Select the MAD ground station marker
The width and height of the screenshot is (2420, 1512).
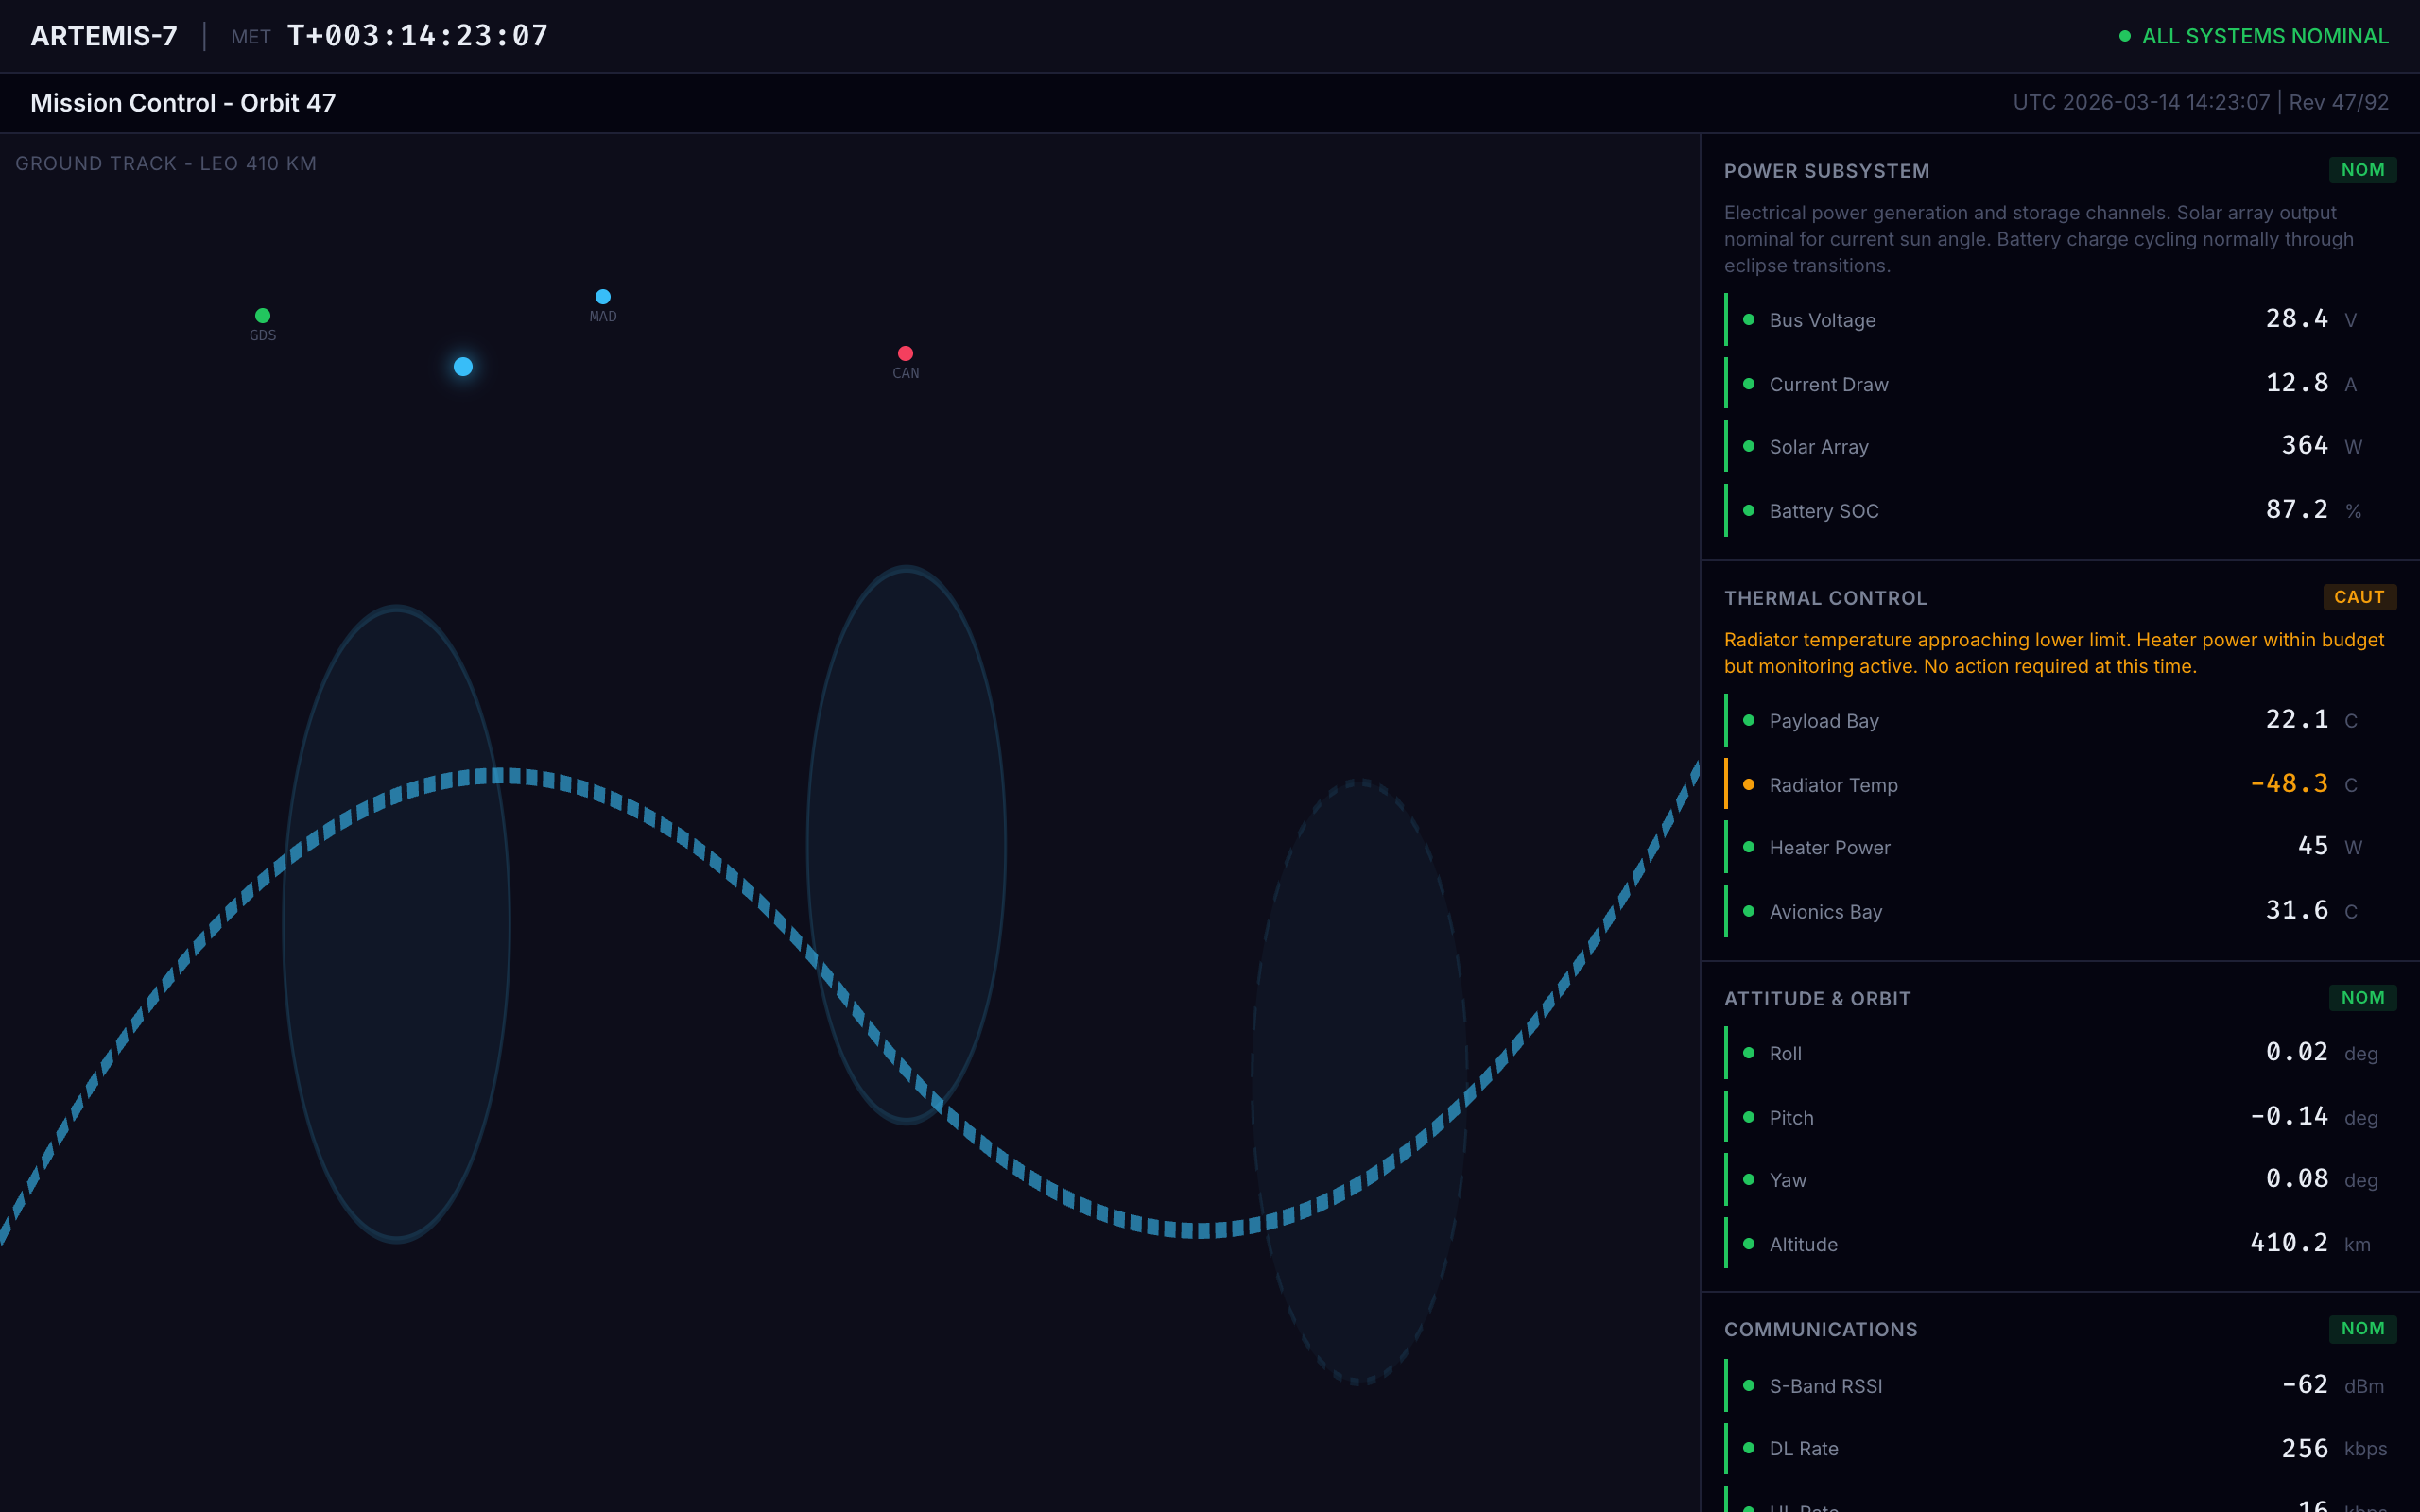point(603,295)
